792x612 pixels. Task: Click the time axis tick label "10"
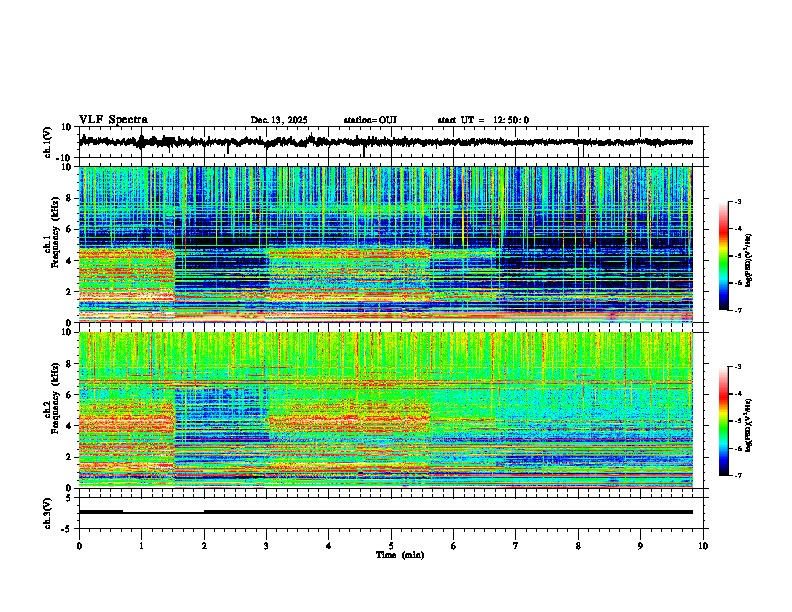point(703,546)
